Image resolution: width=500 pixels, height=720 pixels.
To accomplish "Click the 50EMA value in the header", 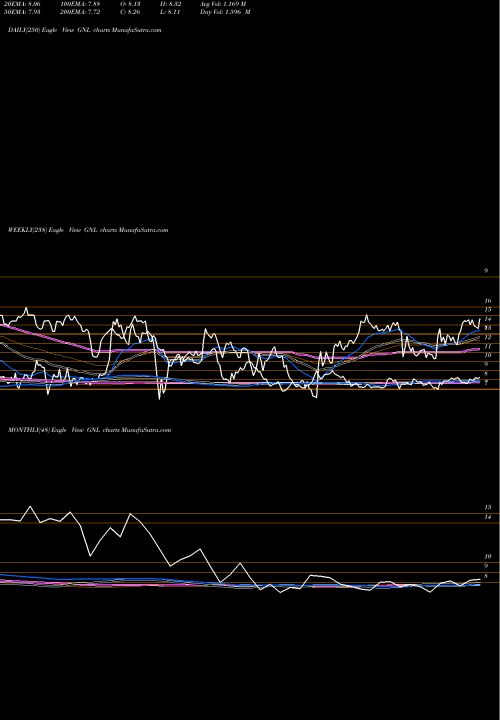I will click(21, 12).
